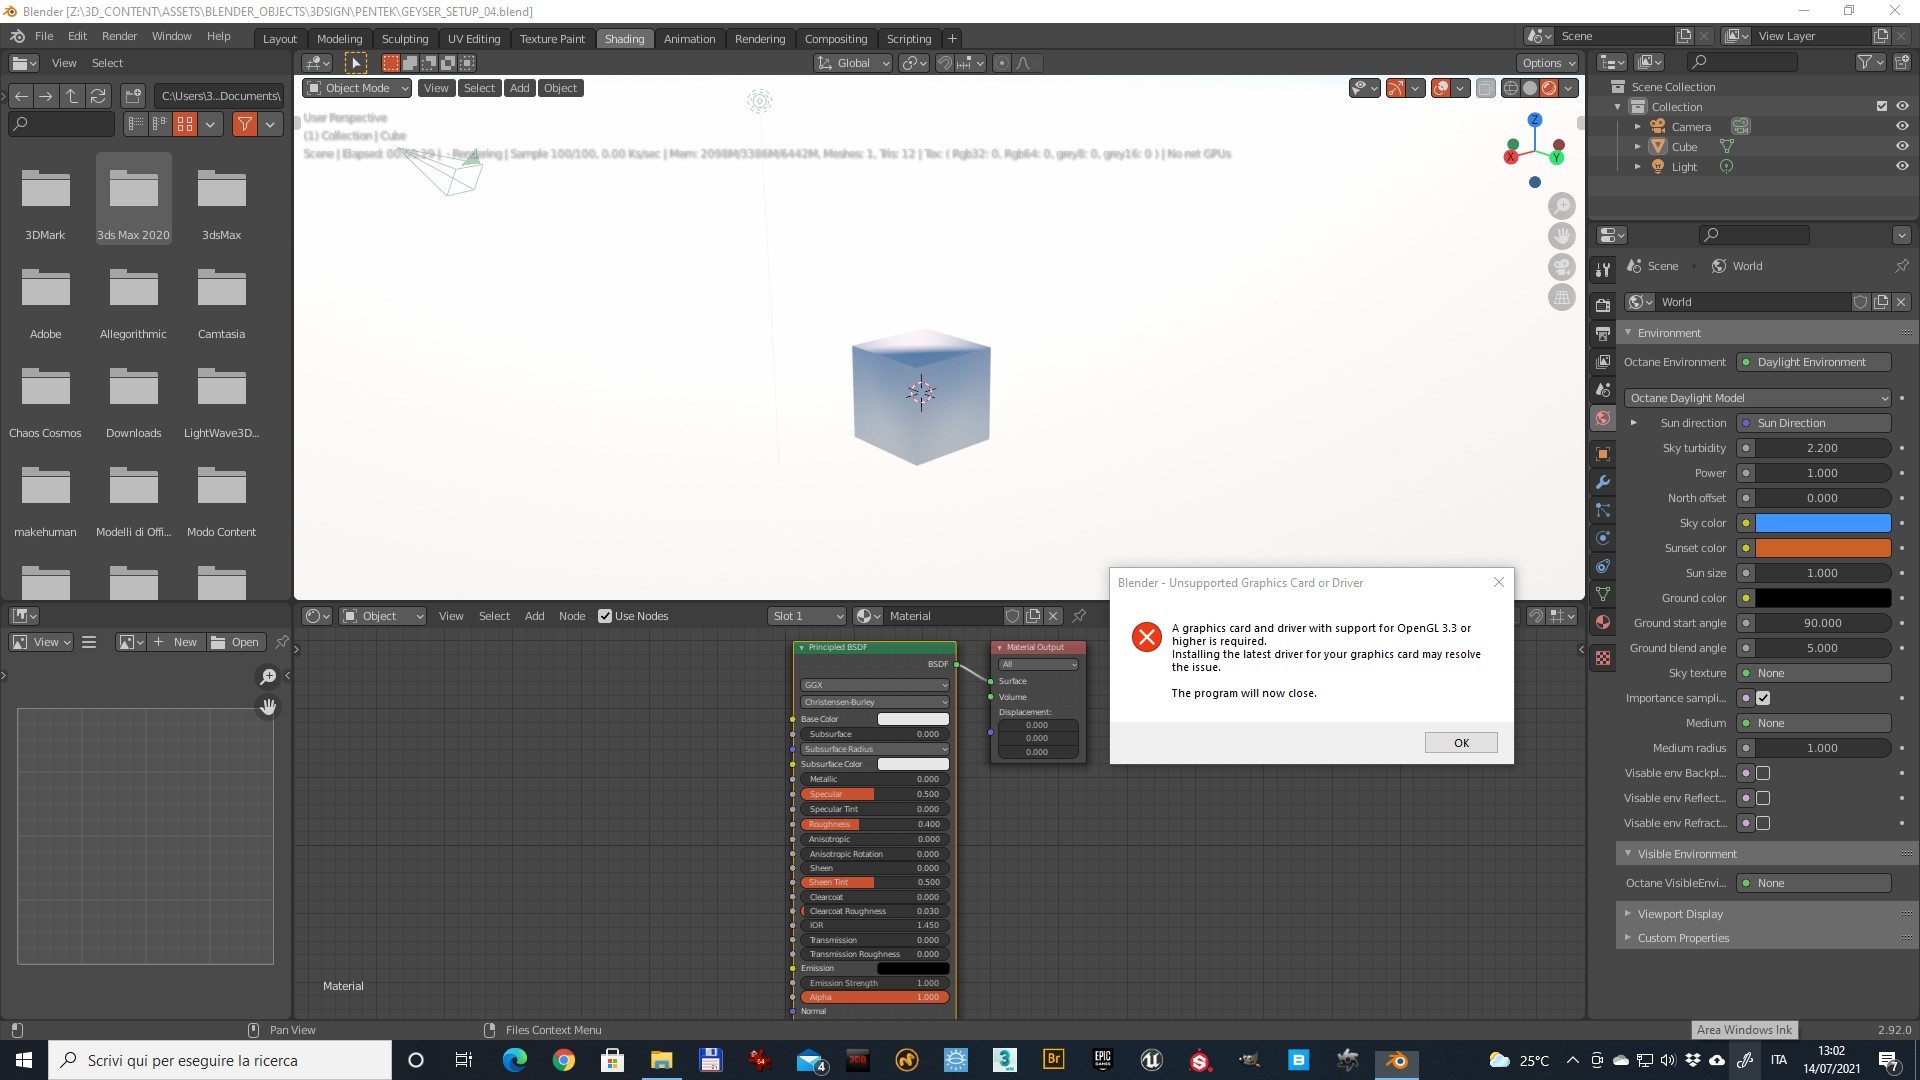Toggle camera view icon in viewport
The image size is (1920, 1080).
[x=1561, y=267]
